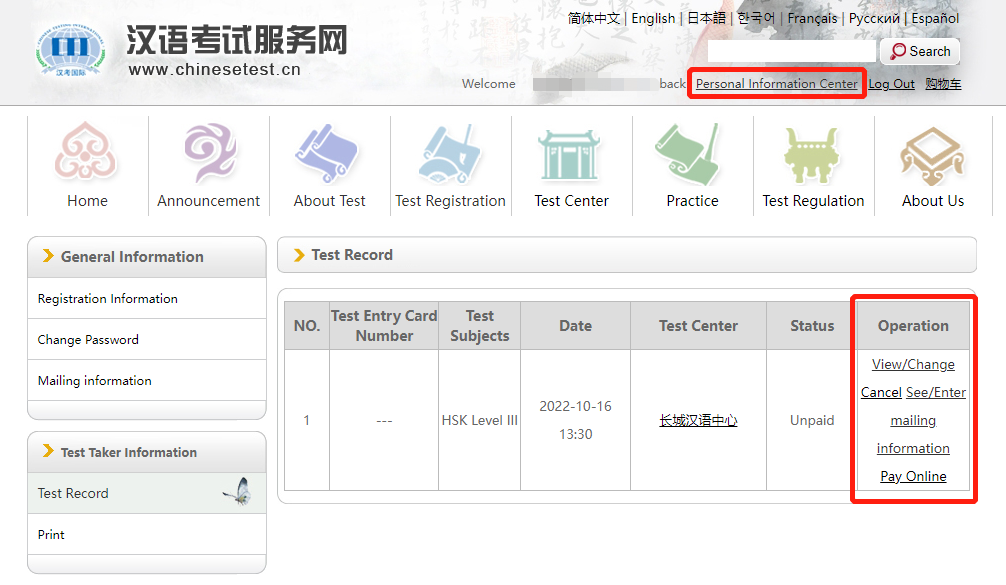1006x585 pixels.
Task: Click the About Test scroll icon
Action: coord(329,154)
